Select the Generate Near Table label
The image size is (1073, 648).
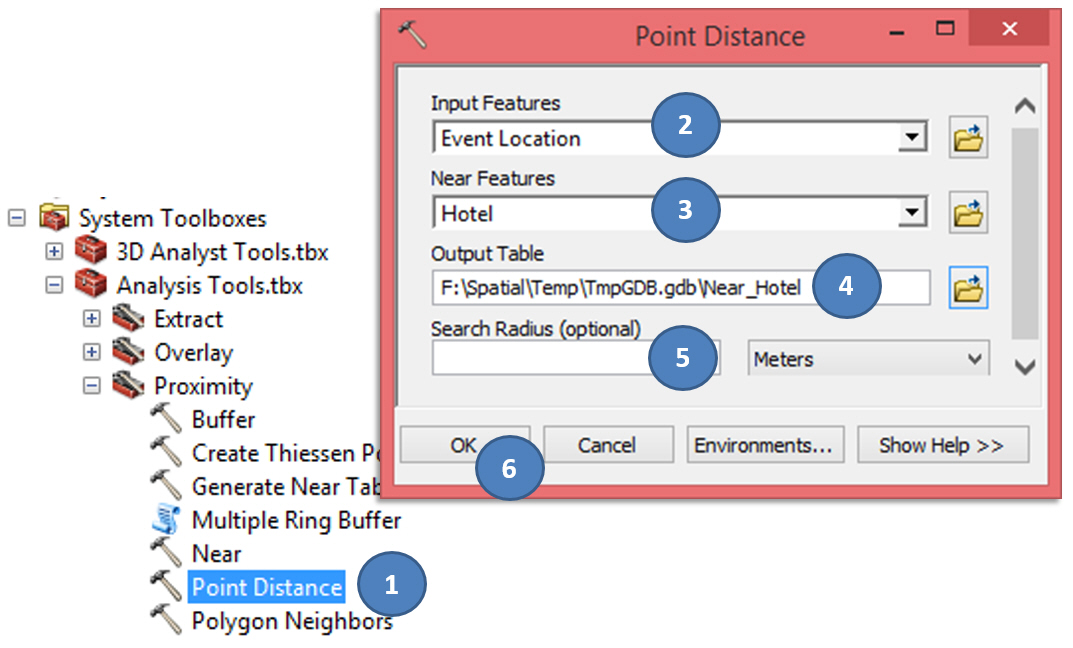[286, 487]
